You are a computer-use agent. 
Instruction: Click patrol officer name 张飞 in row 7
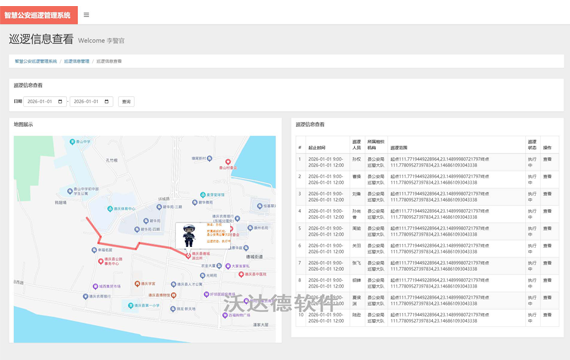[357, 263]
